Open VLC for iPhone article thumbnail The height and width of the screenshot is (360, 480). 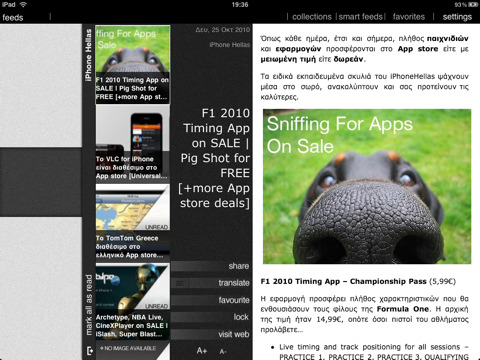click(x=133, y=143)
